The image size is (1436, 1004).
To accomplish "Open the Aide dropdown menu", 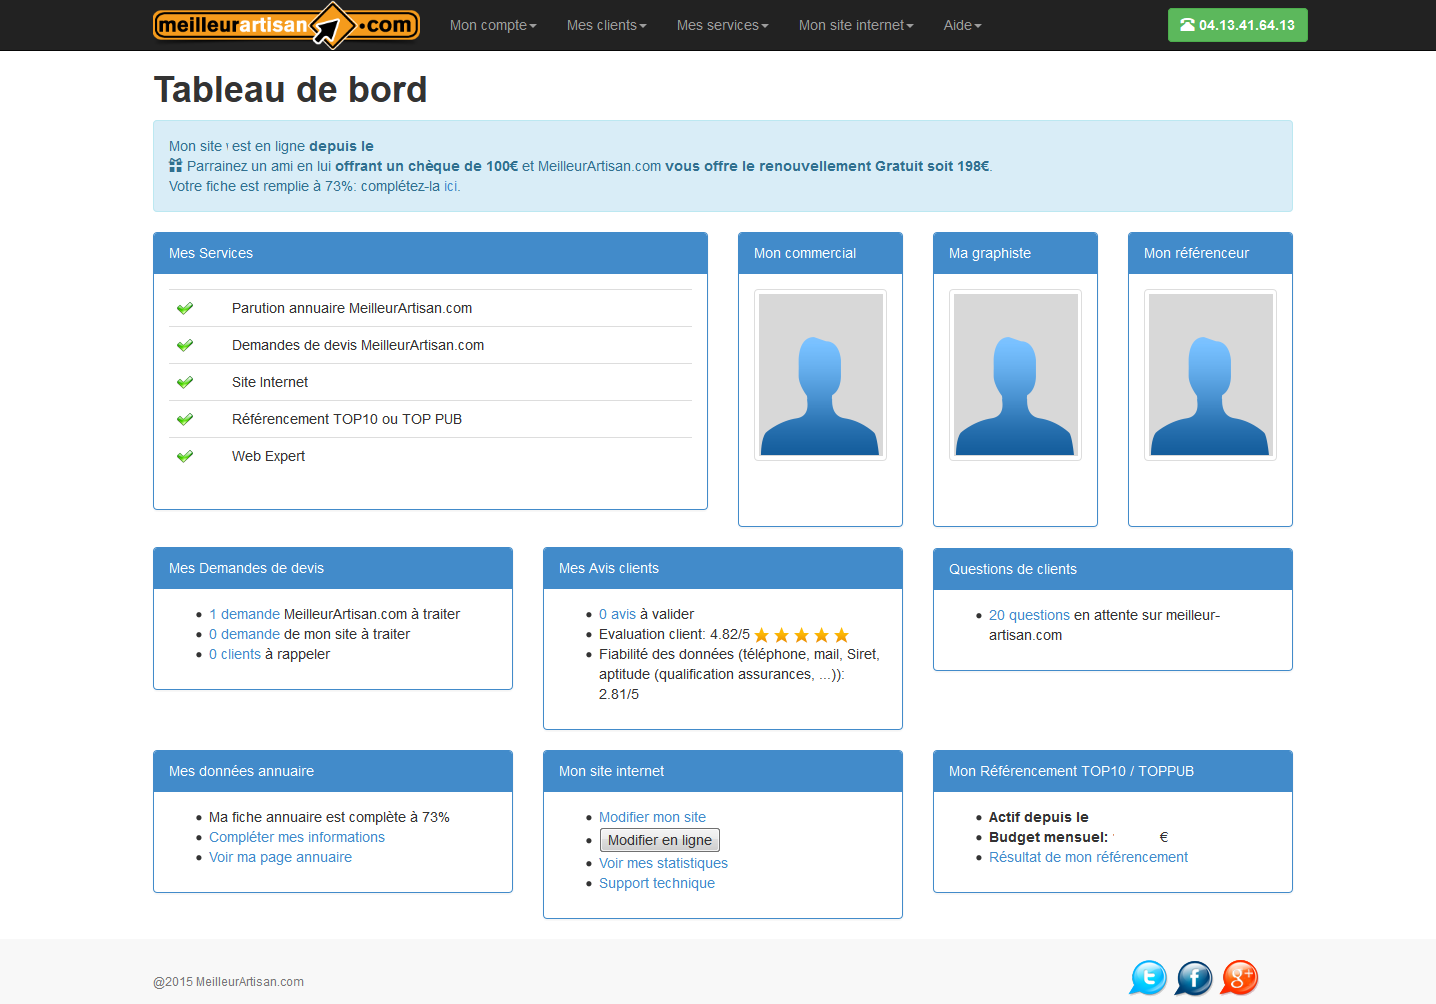I will (x=963, y=25).
